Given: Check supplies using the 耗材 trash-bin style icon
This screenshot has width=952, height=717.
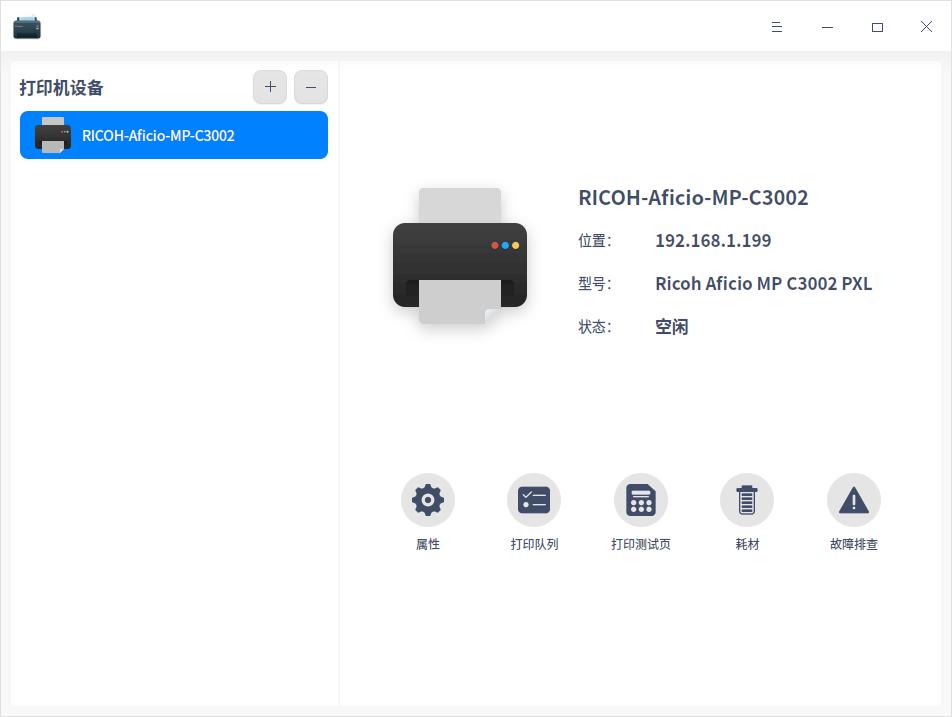Looking at the screenshot, I should click(x=747, y=499).
